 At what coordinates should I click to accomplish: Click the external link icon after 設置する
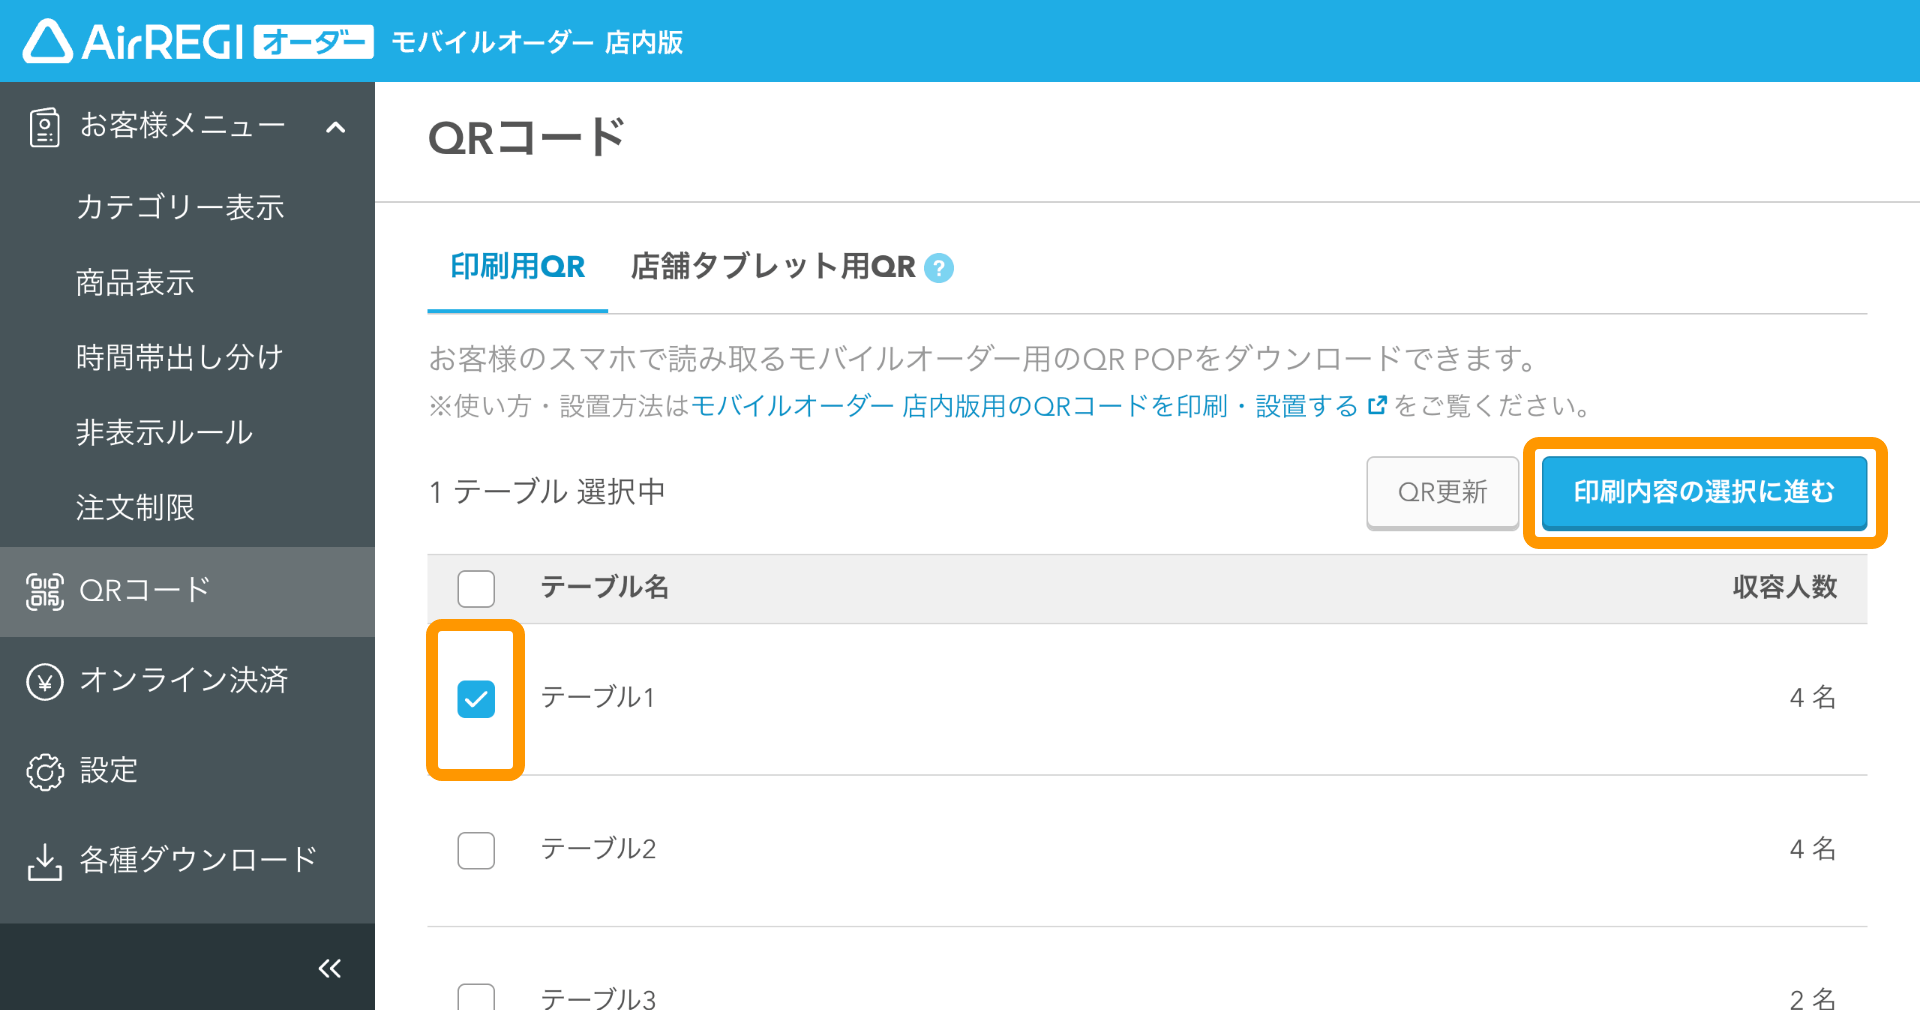1377,405
